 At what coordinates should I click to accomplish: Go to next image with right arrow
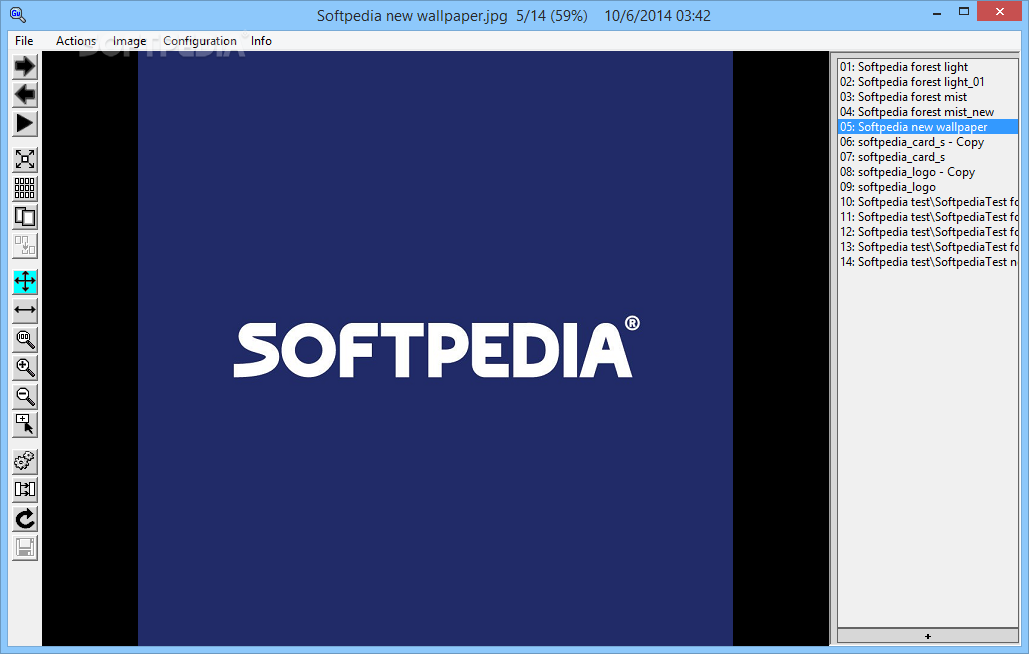click(x=25, y=66)
